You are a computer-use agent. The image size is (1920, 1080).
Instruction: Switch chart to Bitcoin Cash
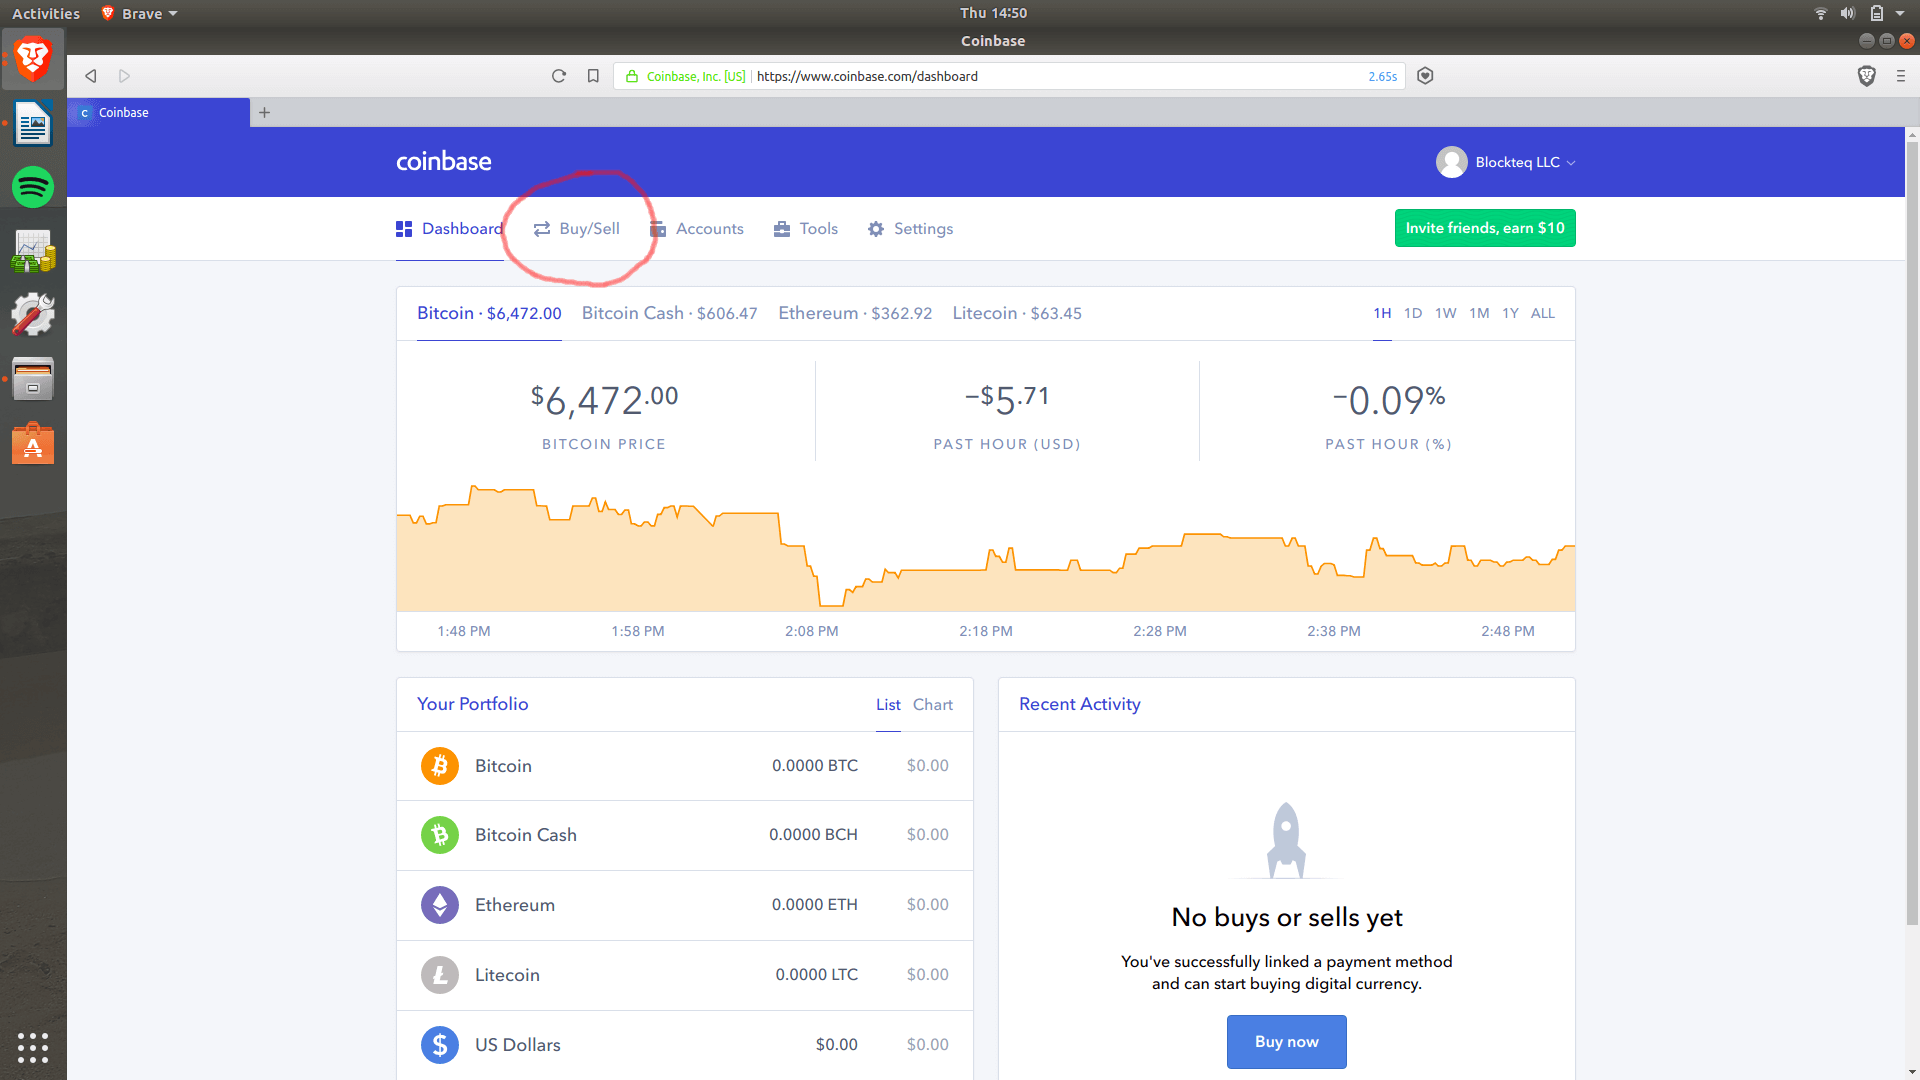pos(670,314)
